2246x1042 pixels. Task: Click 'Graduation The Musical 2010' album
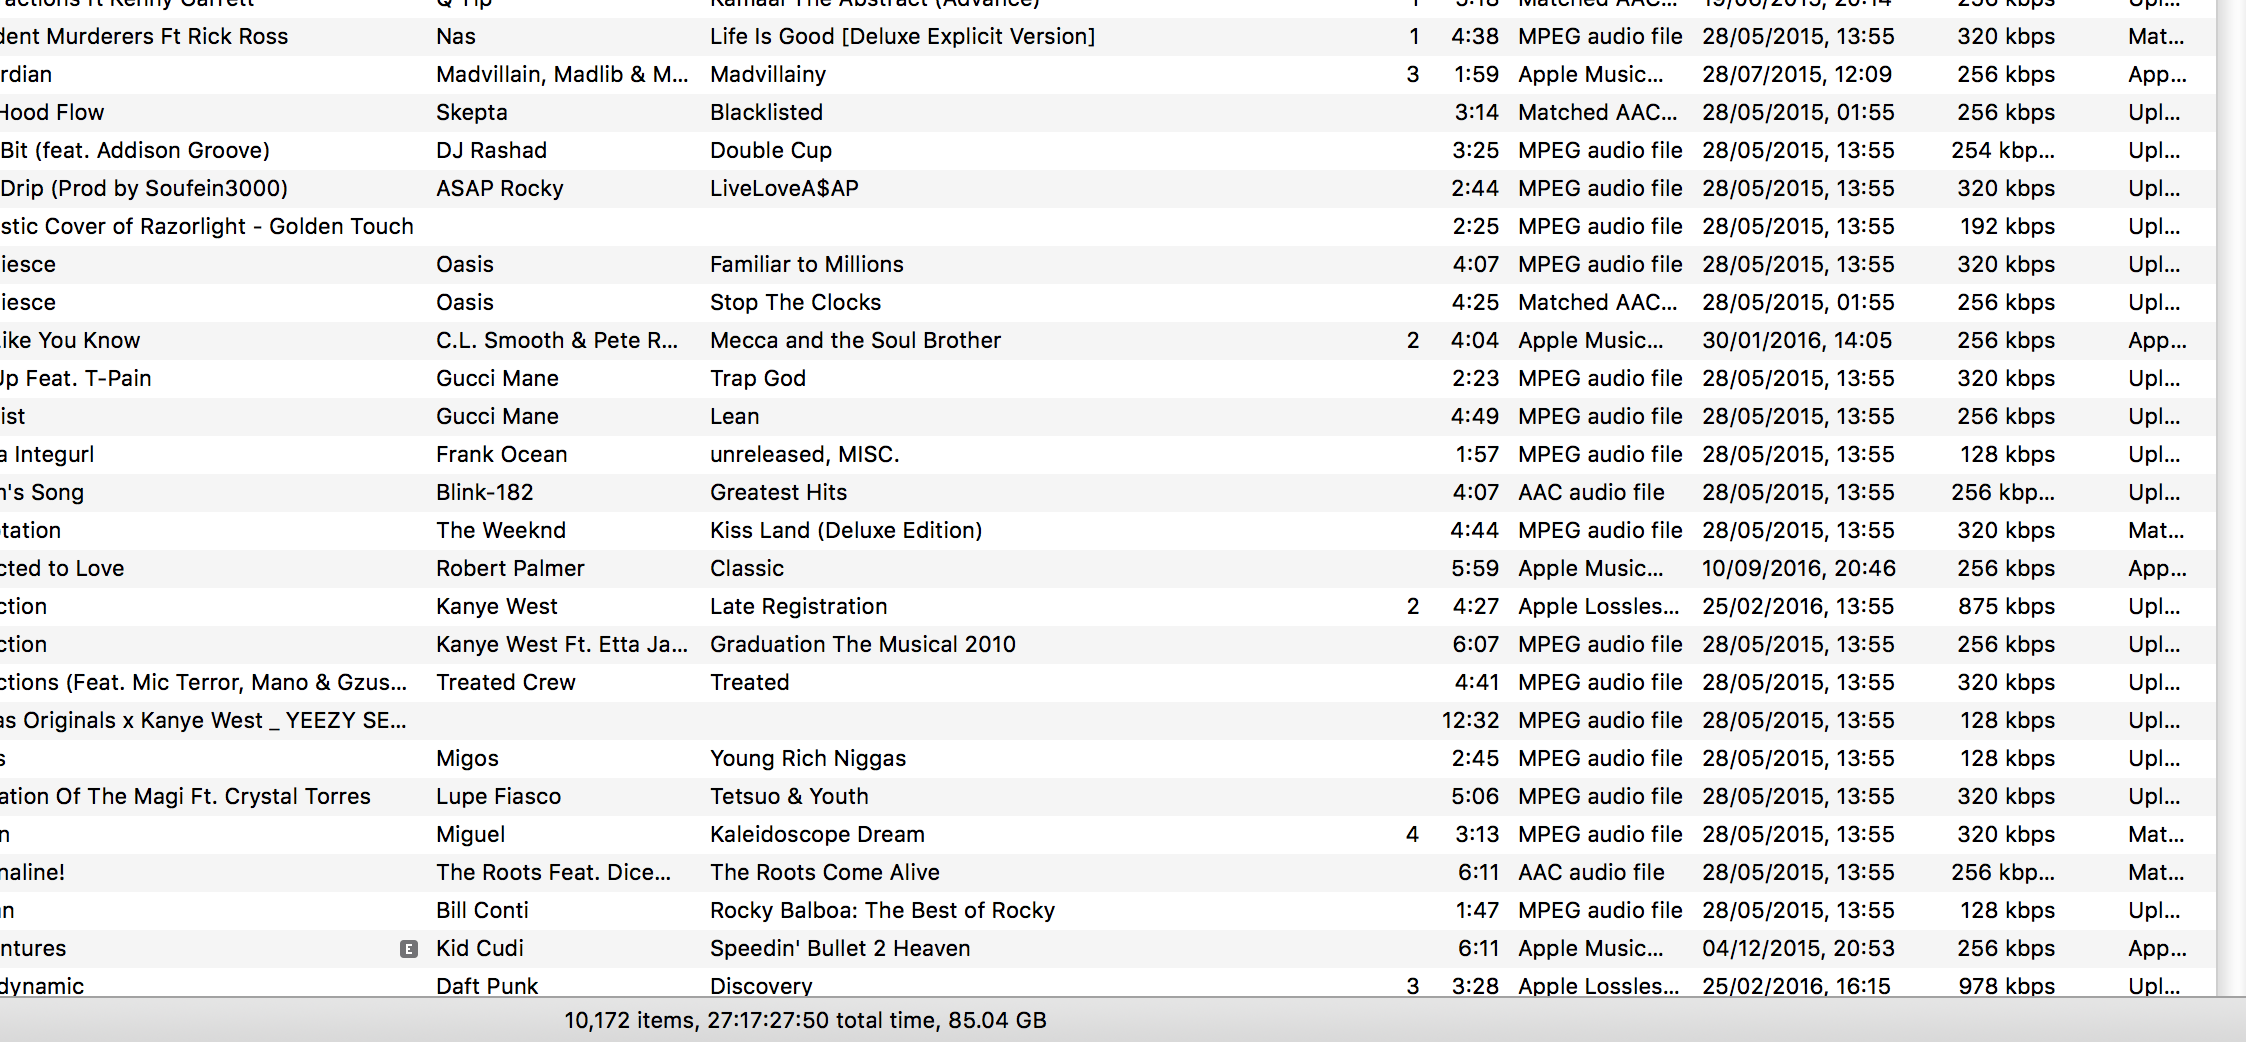(x=863, y=645)
